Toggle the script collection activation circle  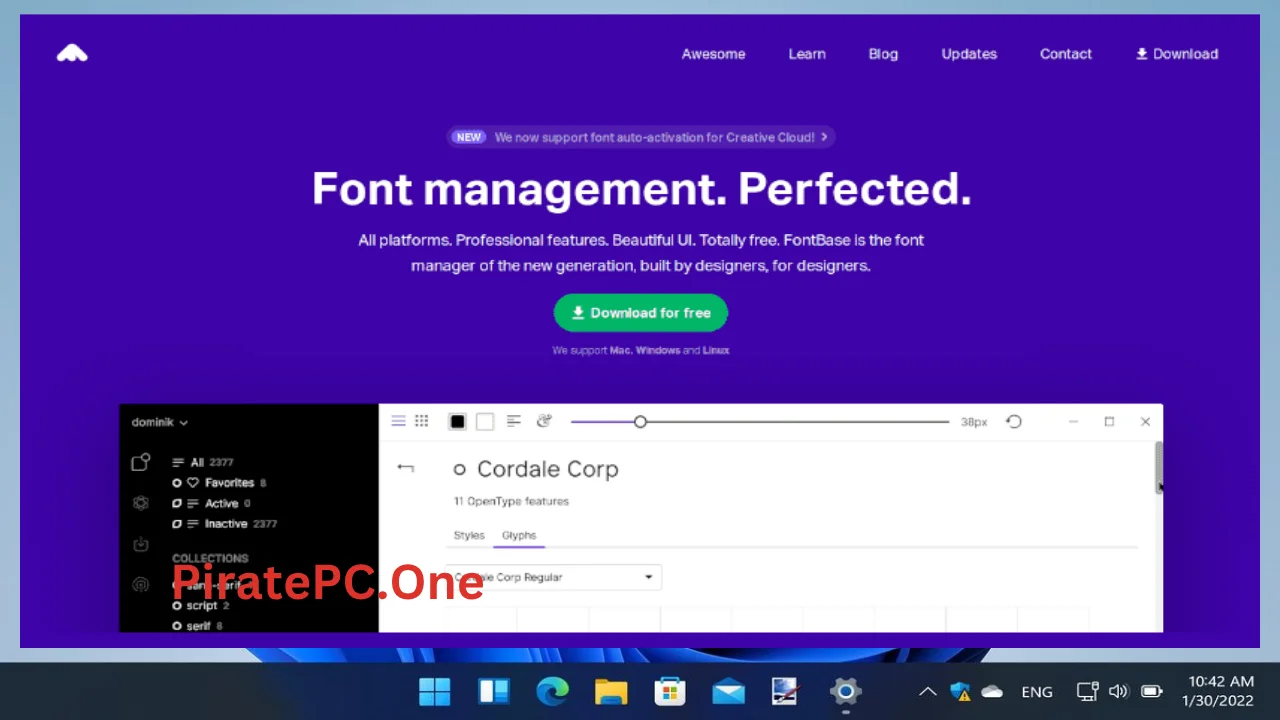[x=177, y=606]
